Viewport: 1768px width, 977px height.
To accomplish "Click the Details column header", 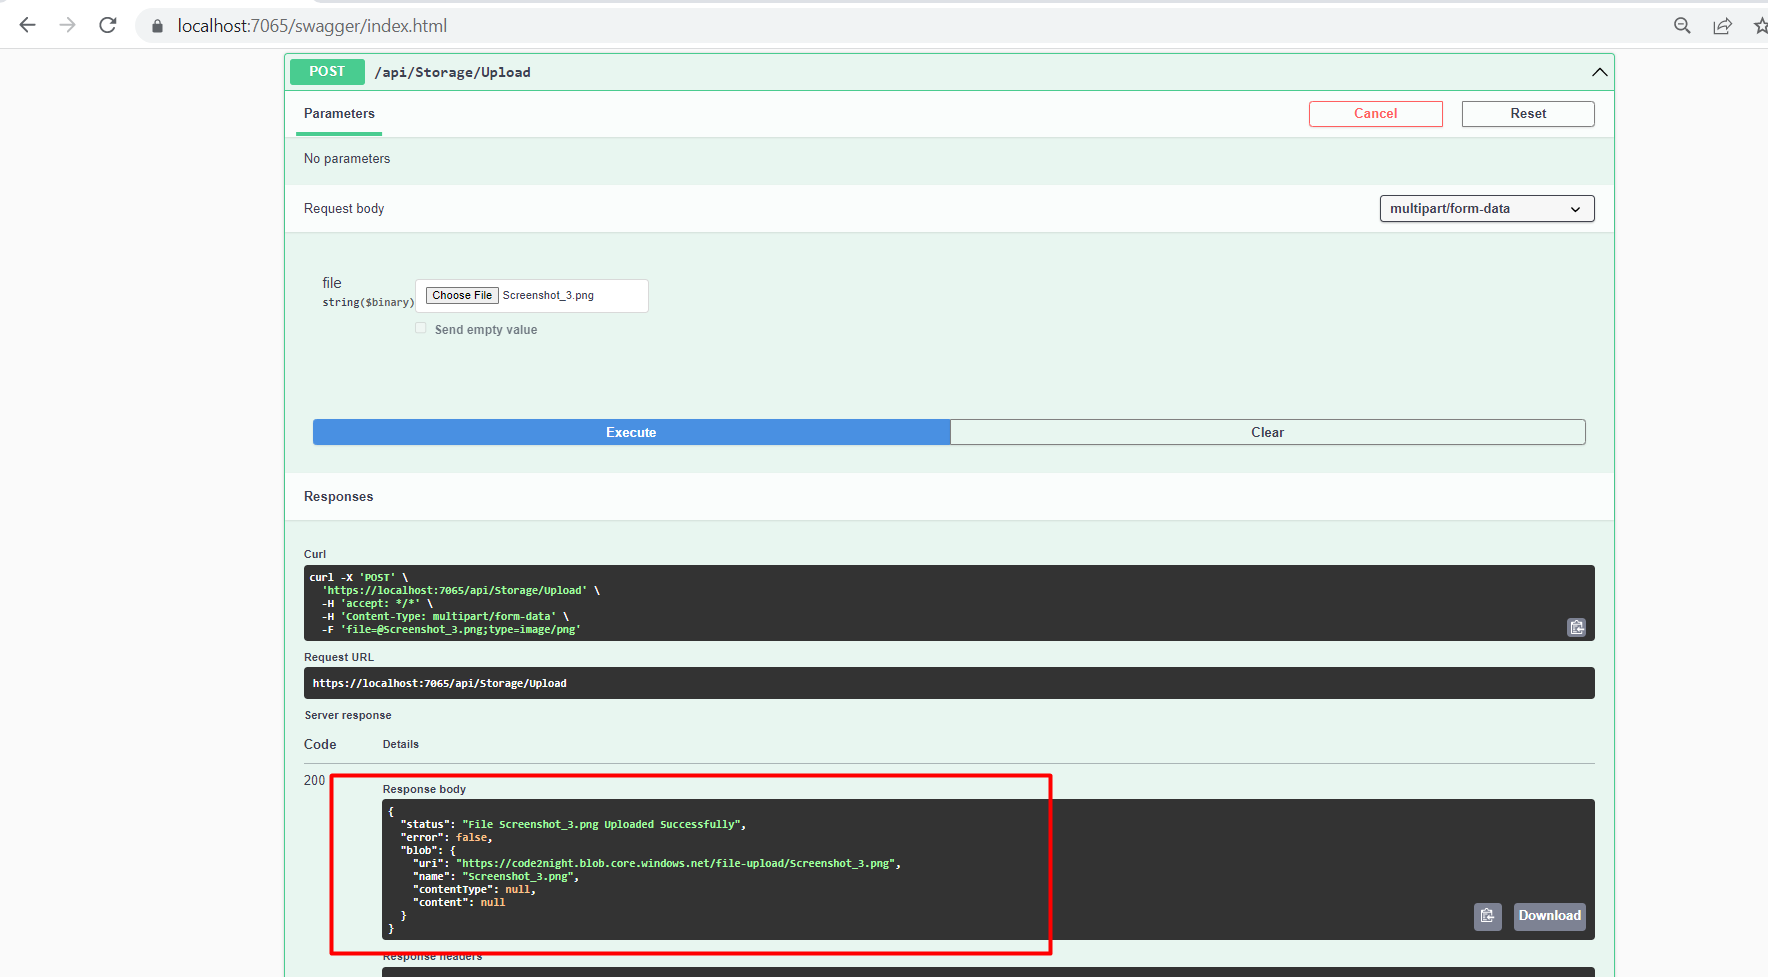I will [x=400, y=744].
